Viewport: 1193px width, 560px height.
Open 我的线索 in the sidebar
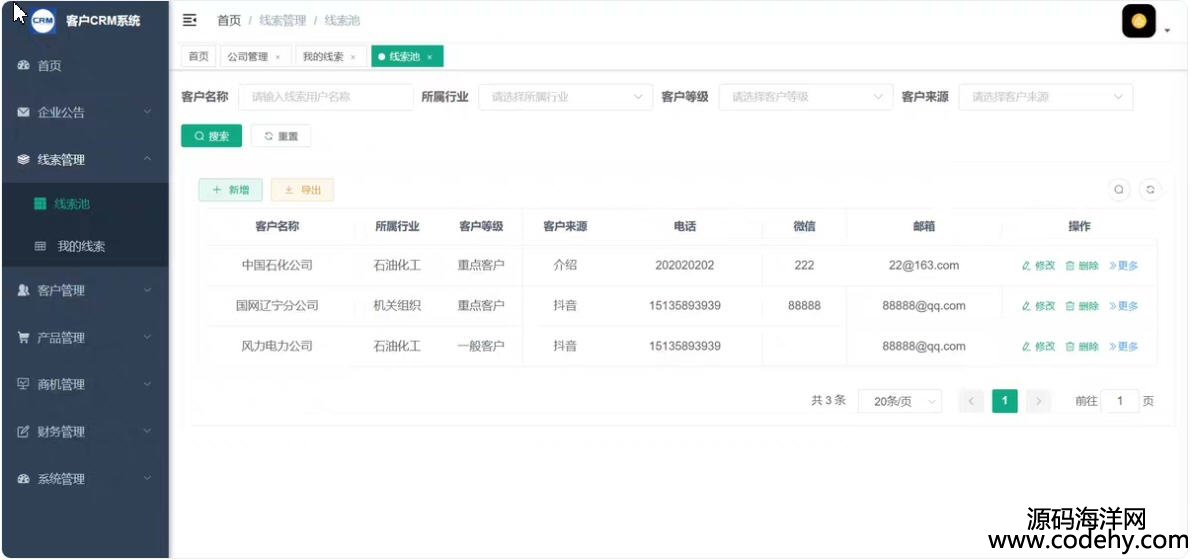[81, 246]
